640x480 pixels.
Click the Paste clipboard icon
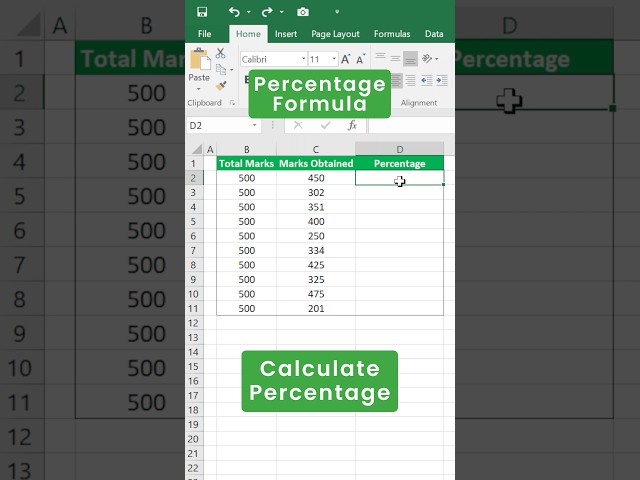[200, 60]
